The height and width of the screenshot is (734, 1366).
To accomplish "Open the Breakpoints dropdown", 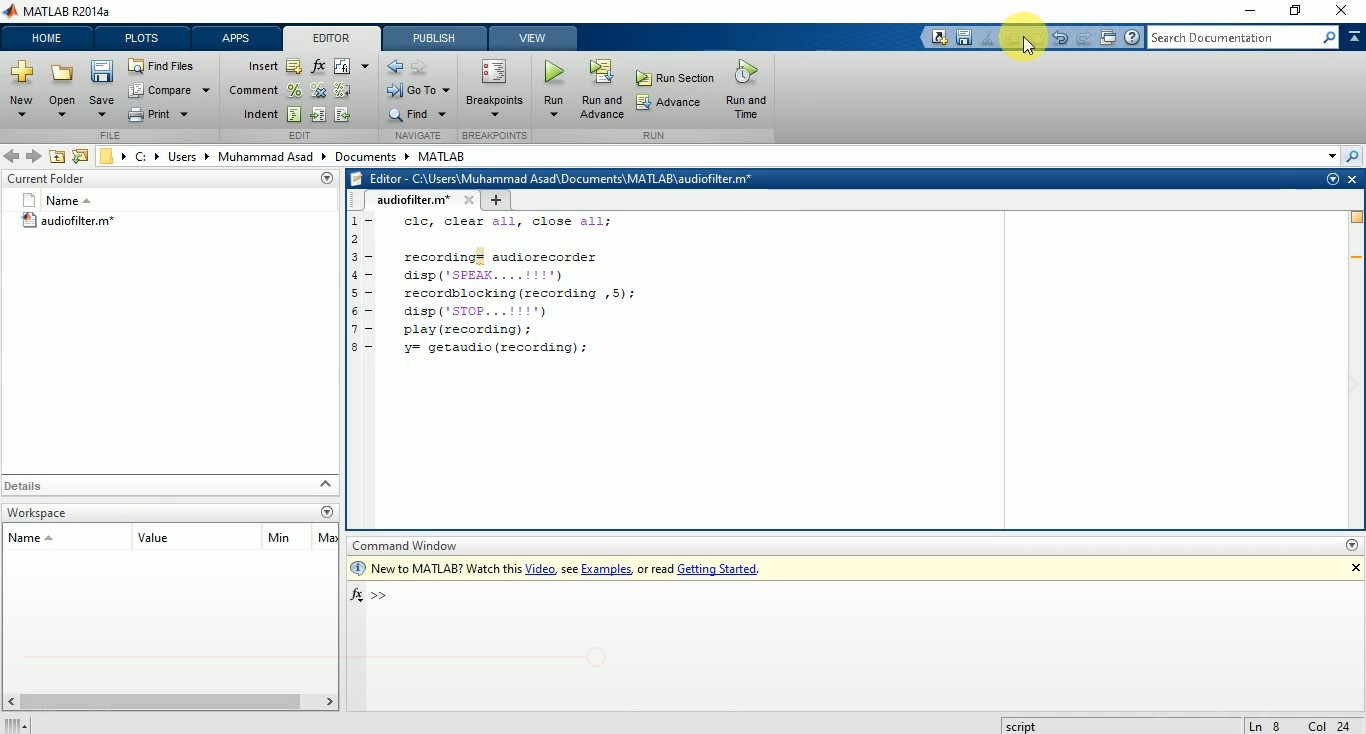I will click(x=493, y=112).
